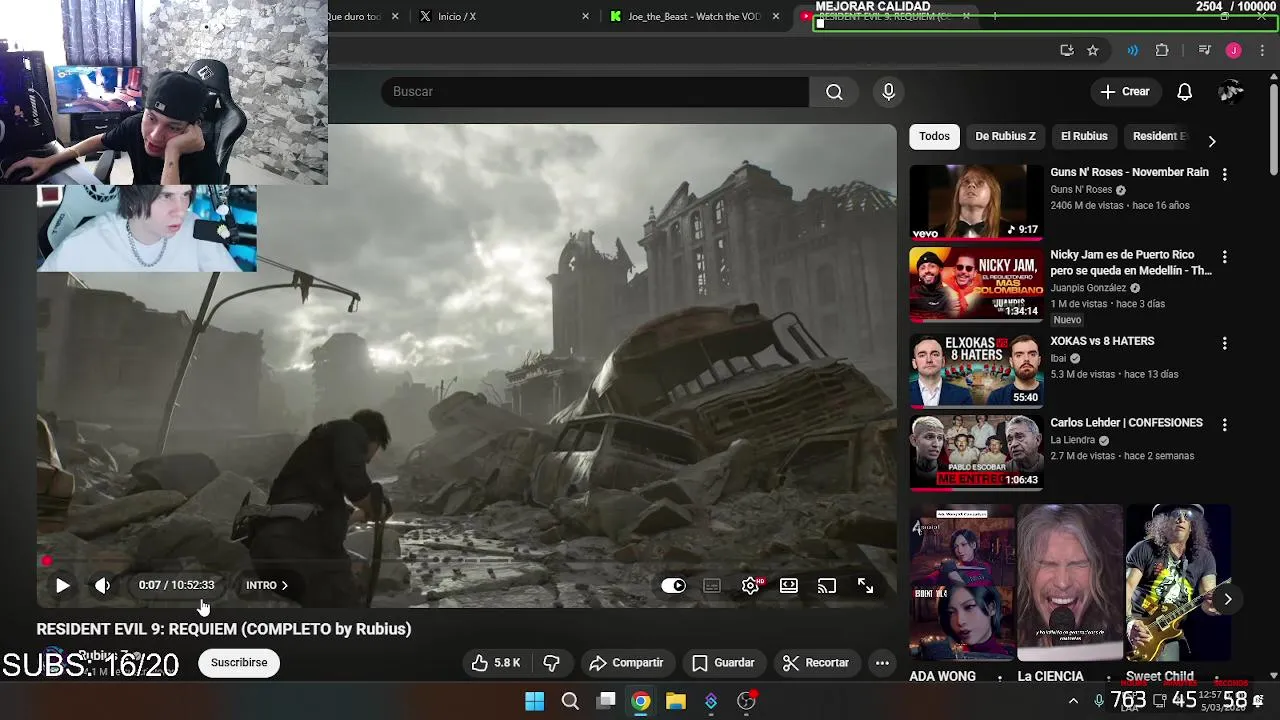Click the Recortar clip button

(x=816, y=663)
